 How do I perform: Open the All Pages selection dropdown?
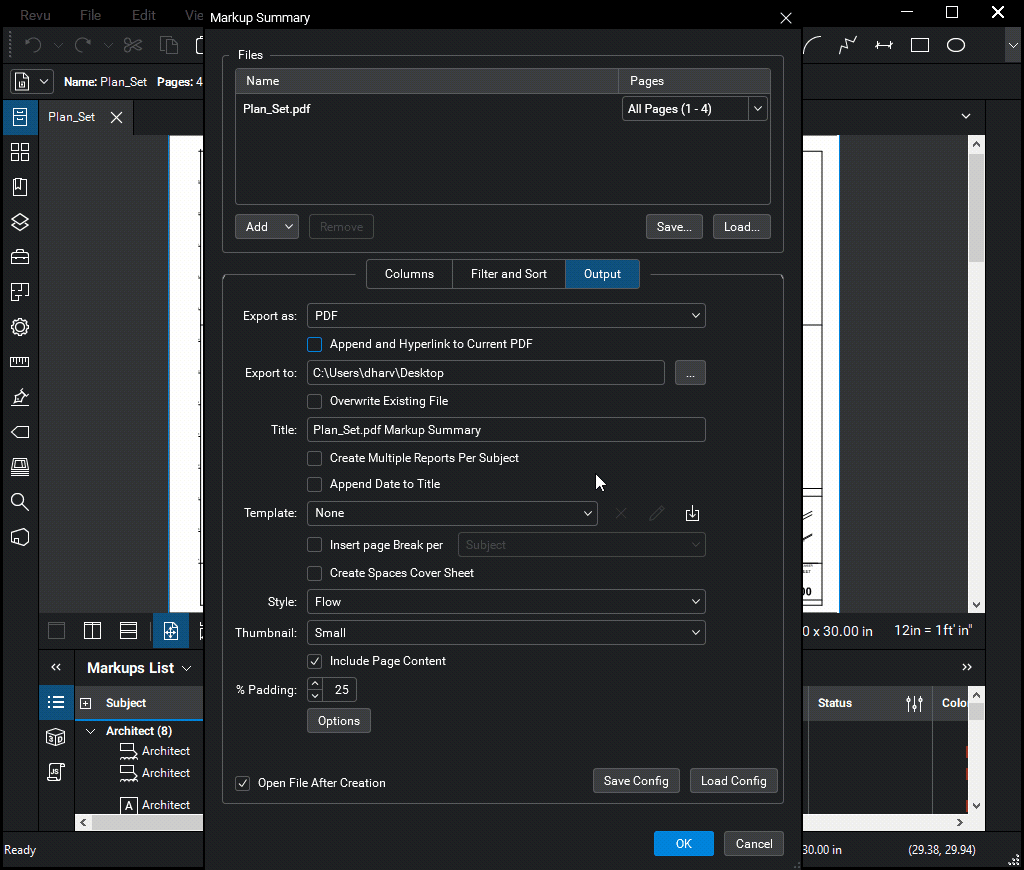(757, 108)
